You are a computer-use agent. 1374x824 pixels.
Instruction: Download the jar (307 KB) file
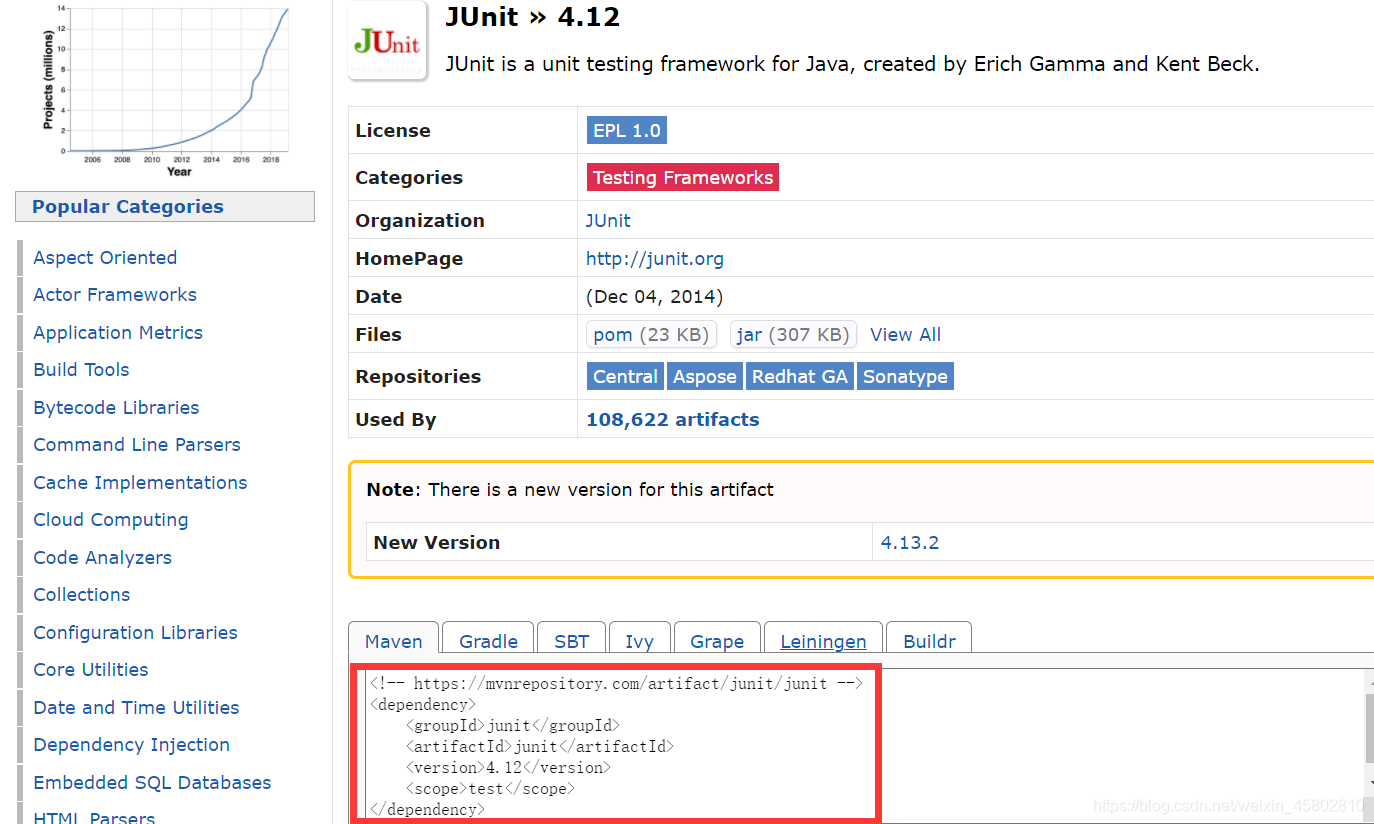(793, 335)
